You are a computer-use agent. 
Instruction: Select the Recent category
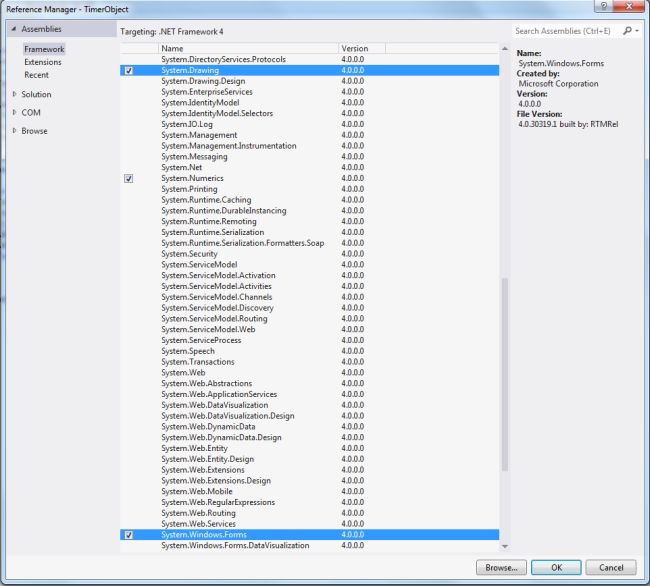(36, 75)
